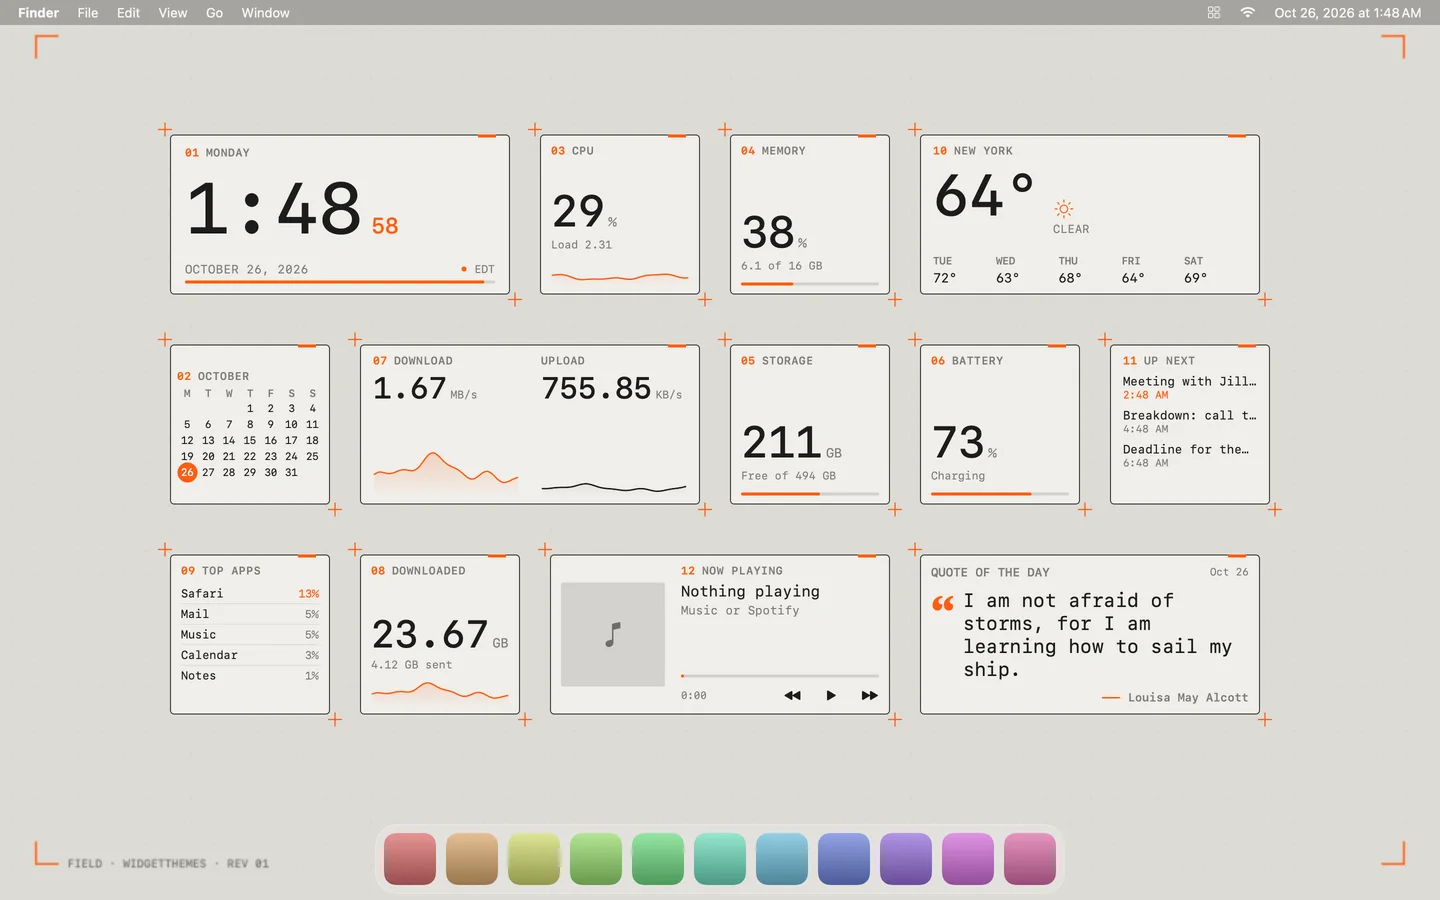Open the teal dock icon

(720, 859)
